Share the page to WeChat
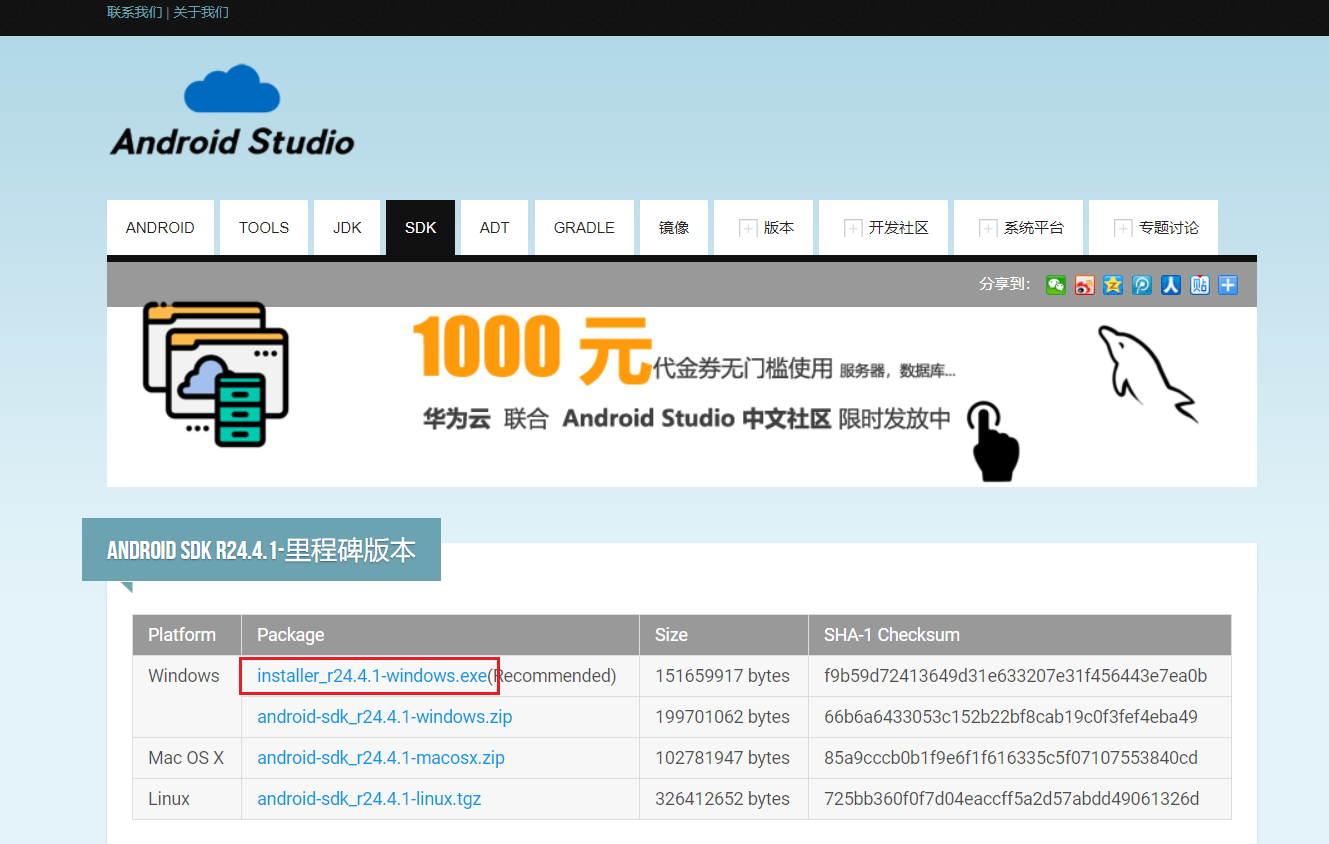This screenshot has height=844, width=1329. (x=1055, y=285)
